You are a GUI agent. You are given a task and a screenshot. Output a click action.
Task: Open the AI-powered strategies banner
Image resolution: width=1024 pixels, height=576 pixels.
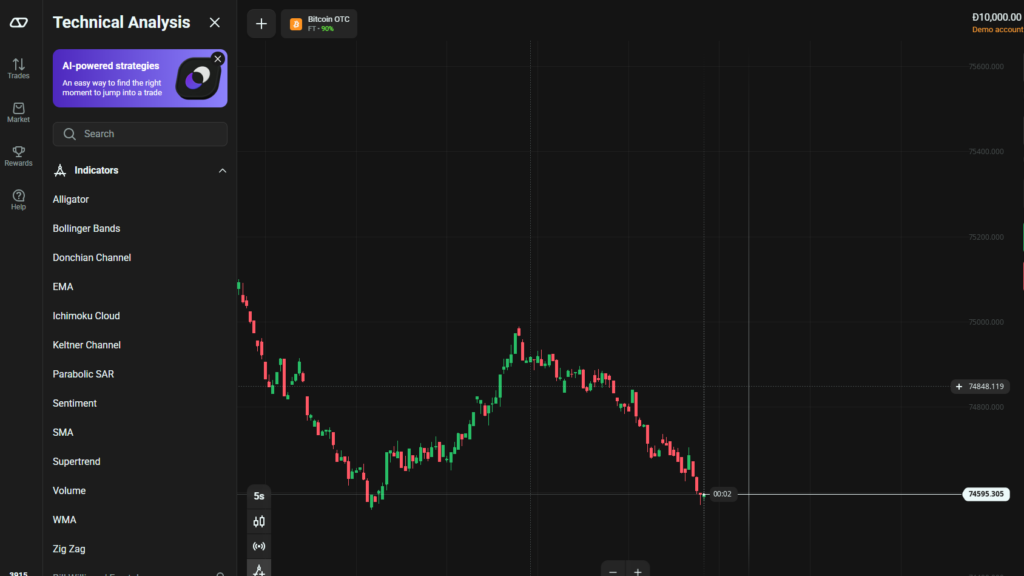coord(140,78)
